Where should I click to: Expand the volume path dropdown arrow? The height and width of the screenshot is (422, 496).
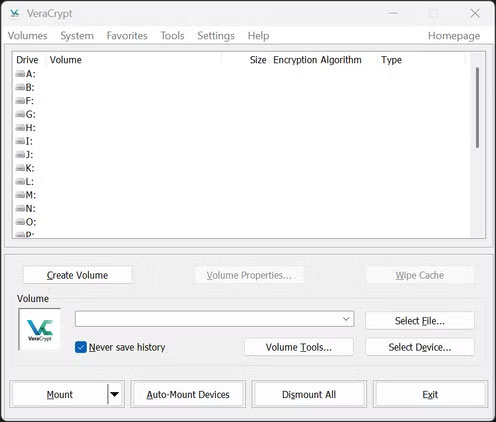click(346, 319)
